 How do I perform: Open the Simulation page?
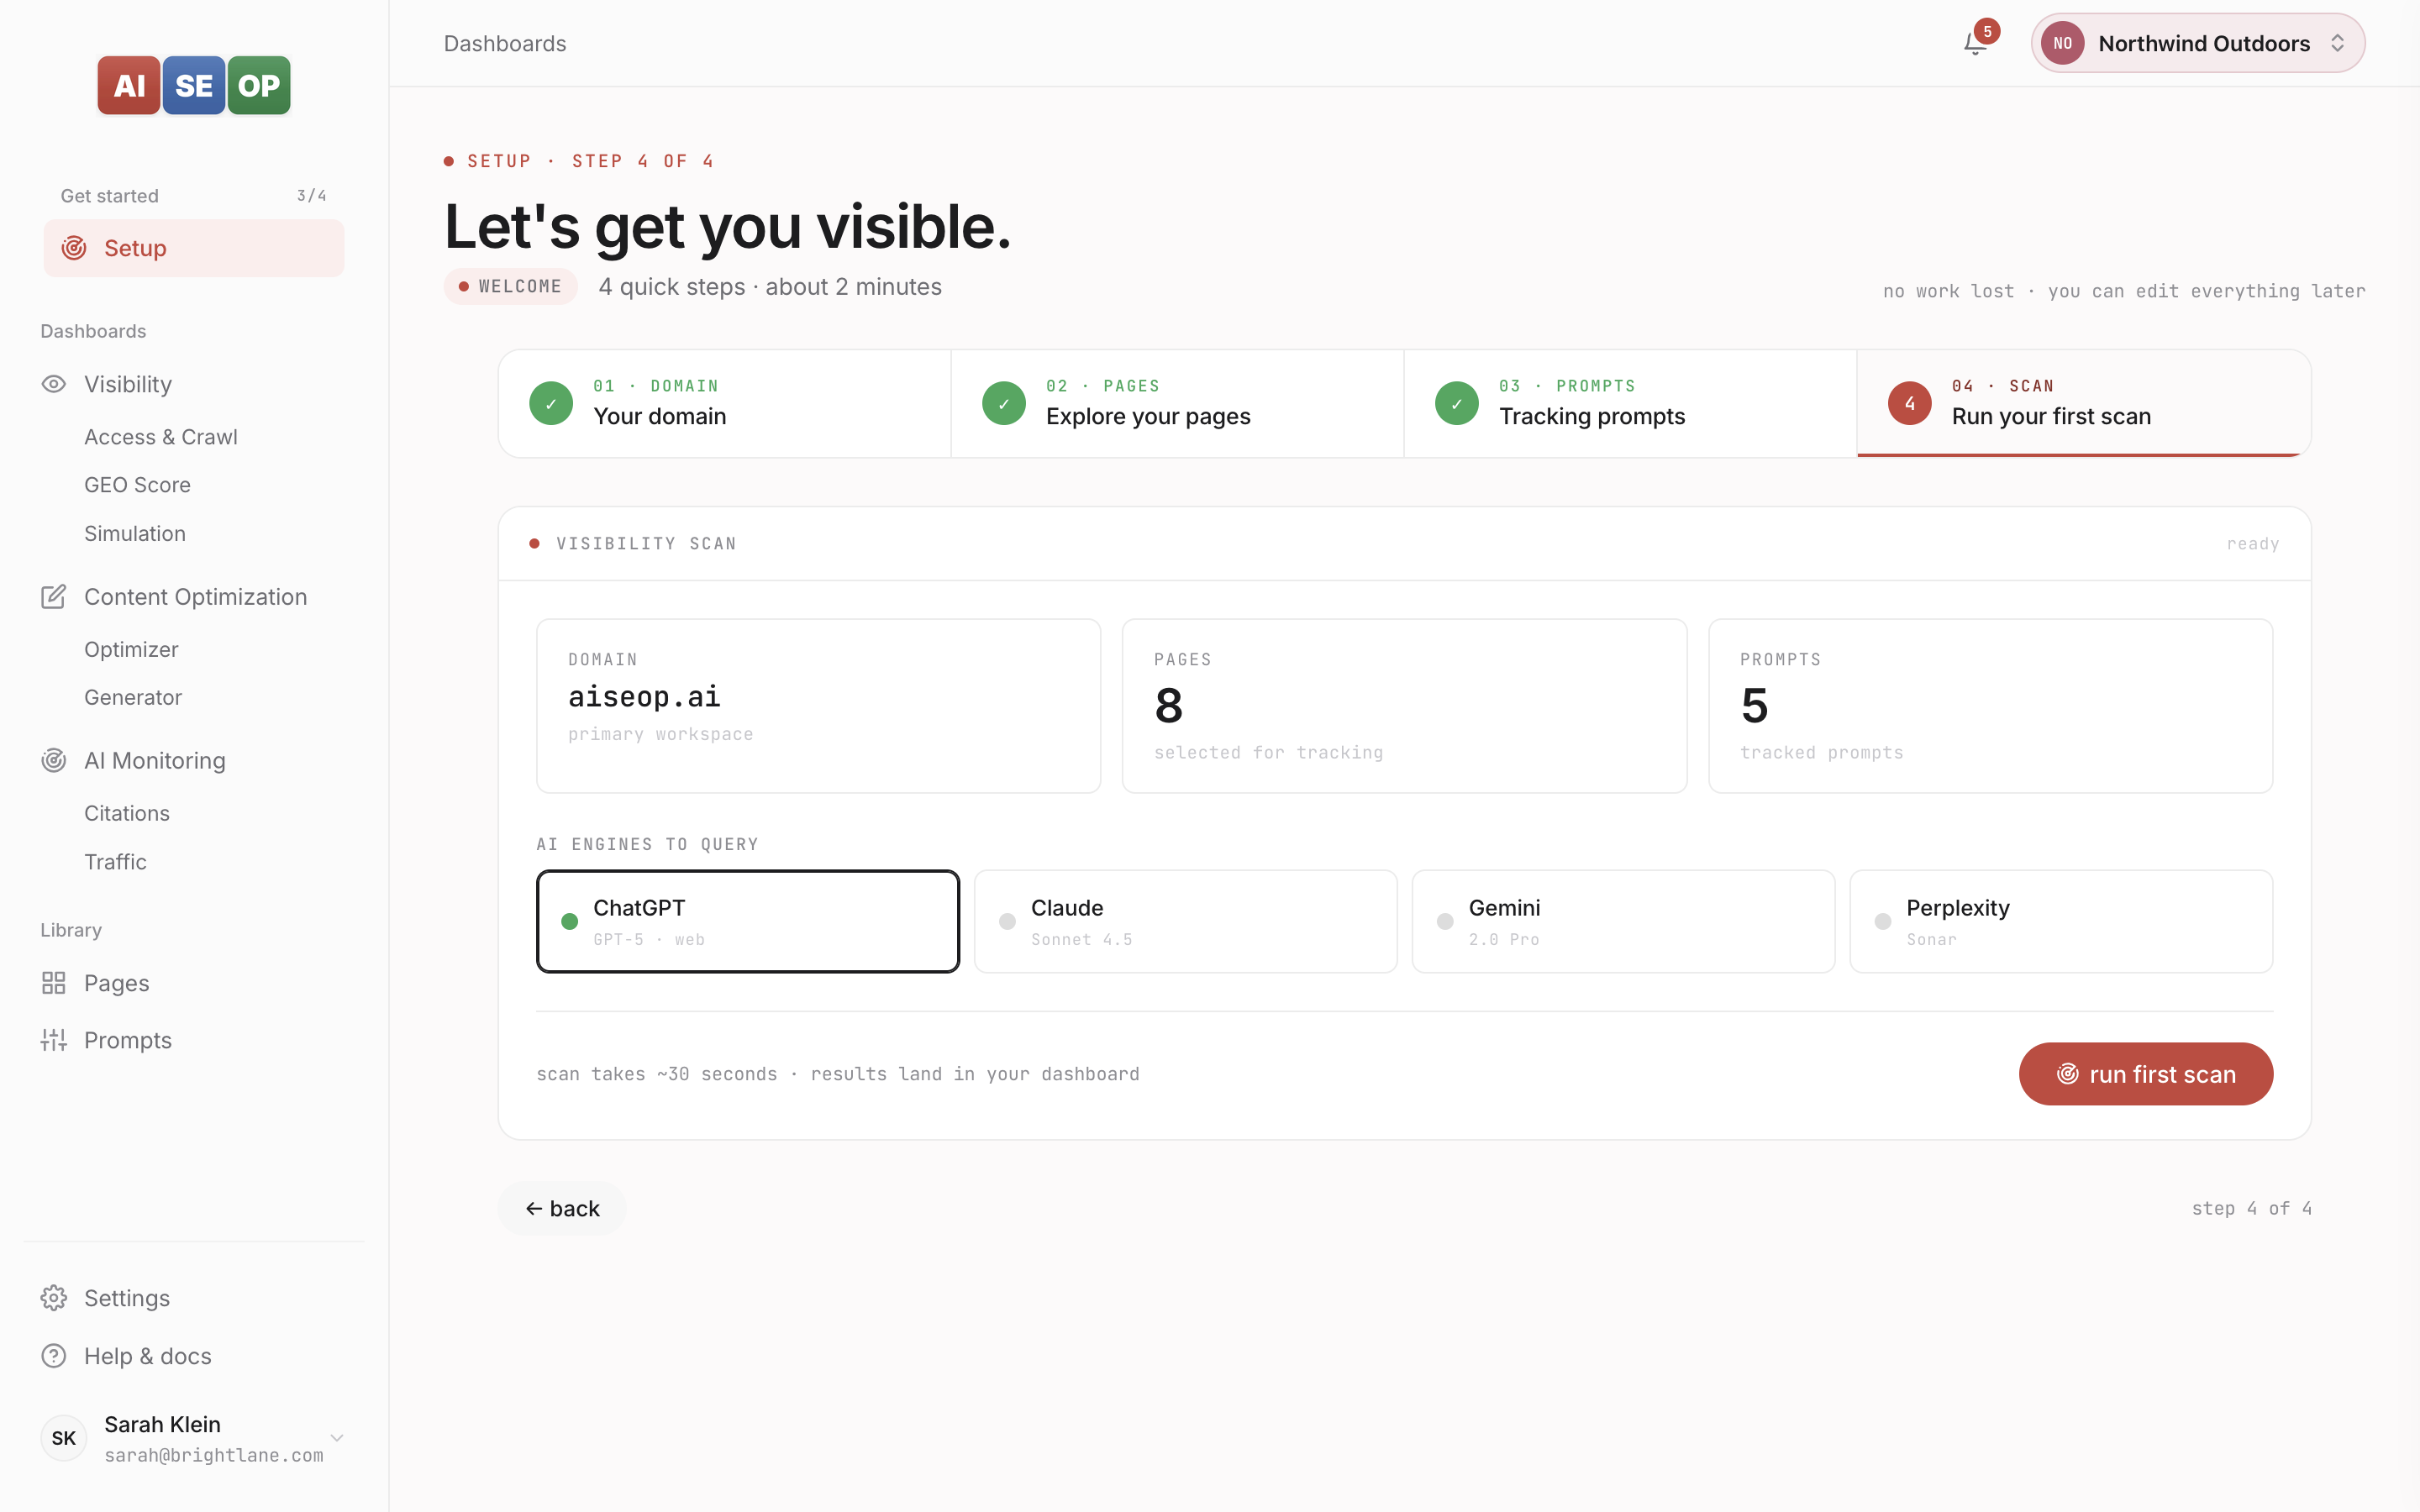point(135,534)
